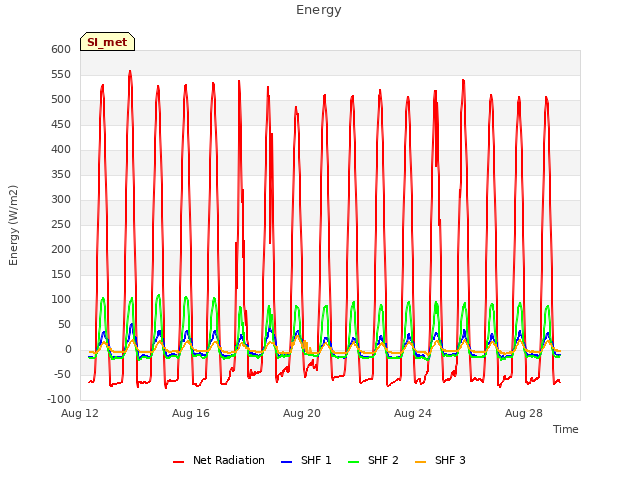Toggle the SHF 2 legend entry
Viewport: 640px width, 480px height.
coord(373,460)
